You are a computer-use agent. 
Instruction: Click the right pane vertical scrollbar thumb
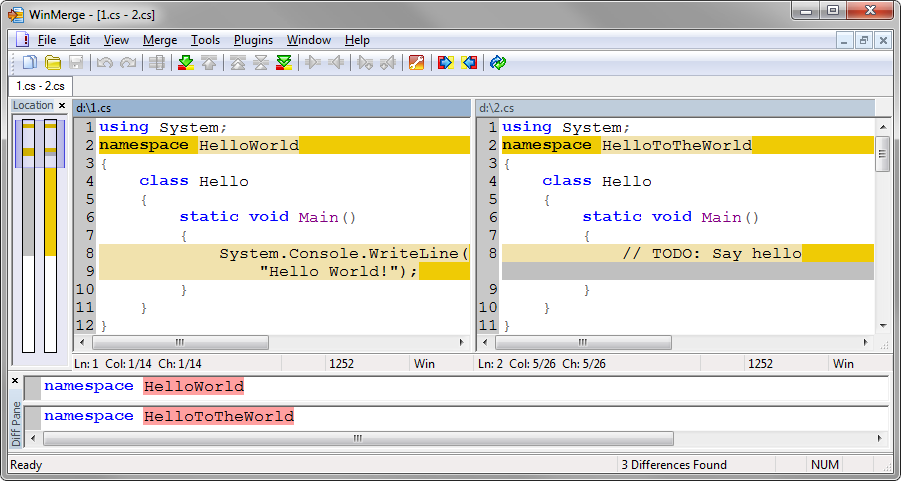[x=883, y=153]
